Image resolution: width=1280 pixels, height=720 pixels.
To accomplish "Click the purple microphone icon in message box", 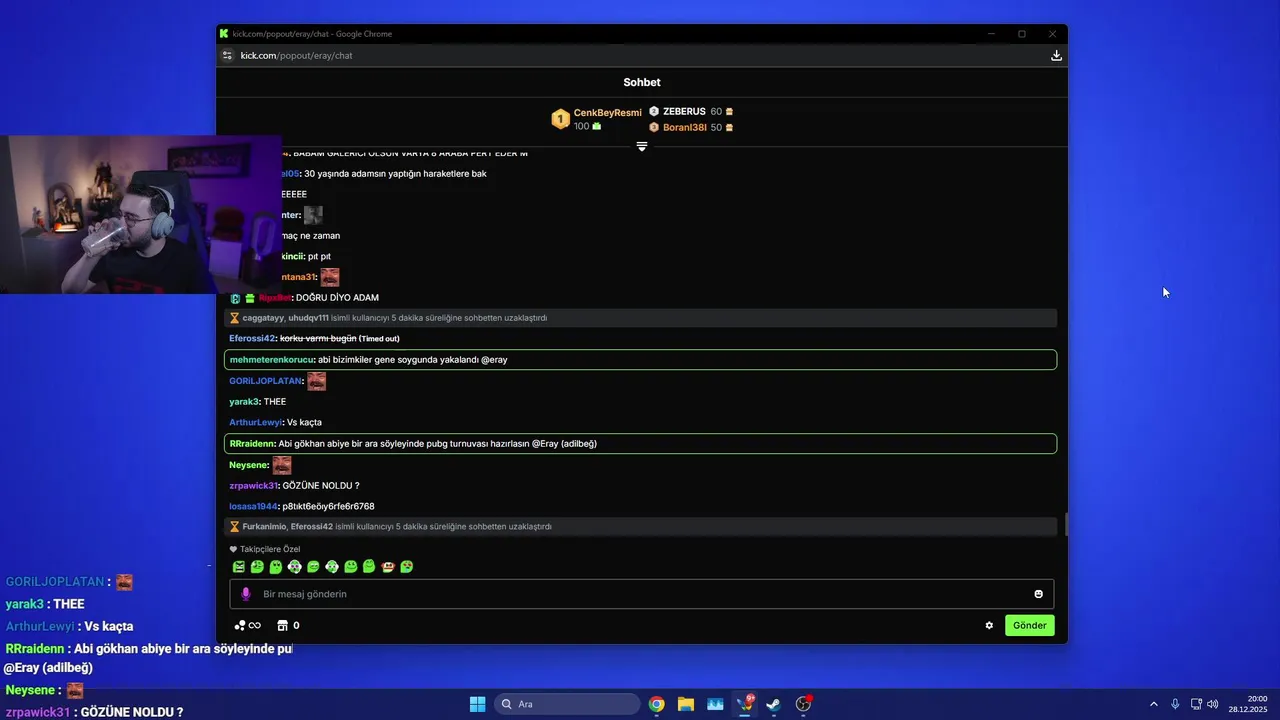I will (x=246, y=594).
